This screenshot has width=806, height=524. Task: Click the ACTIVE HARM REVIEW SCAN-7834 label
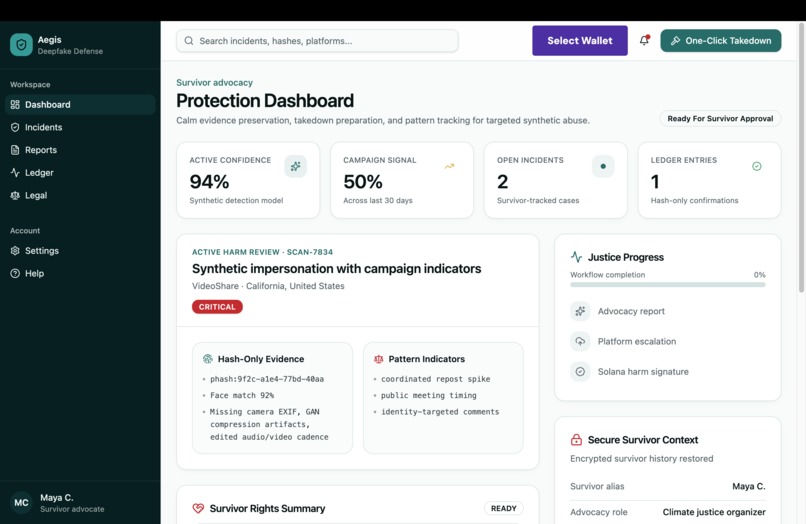coord(262,252)
